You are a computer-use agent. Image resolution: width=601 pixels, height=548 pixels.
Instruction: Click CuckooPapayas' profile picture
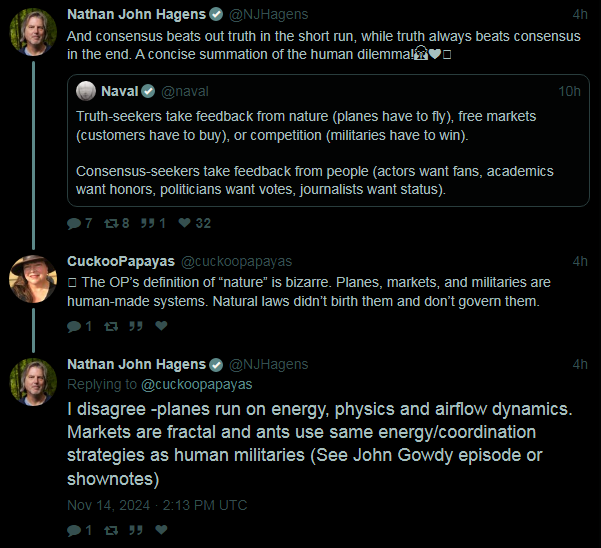(x=33, y=279)
